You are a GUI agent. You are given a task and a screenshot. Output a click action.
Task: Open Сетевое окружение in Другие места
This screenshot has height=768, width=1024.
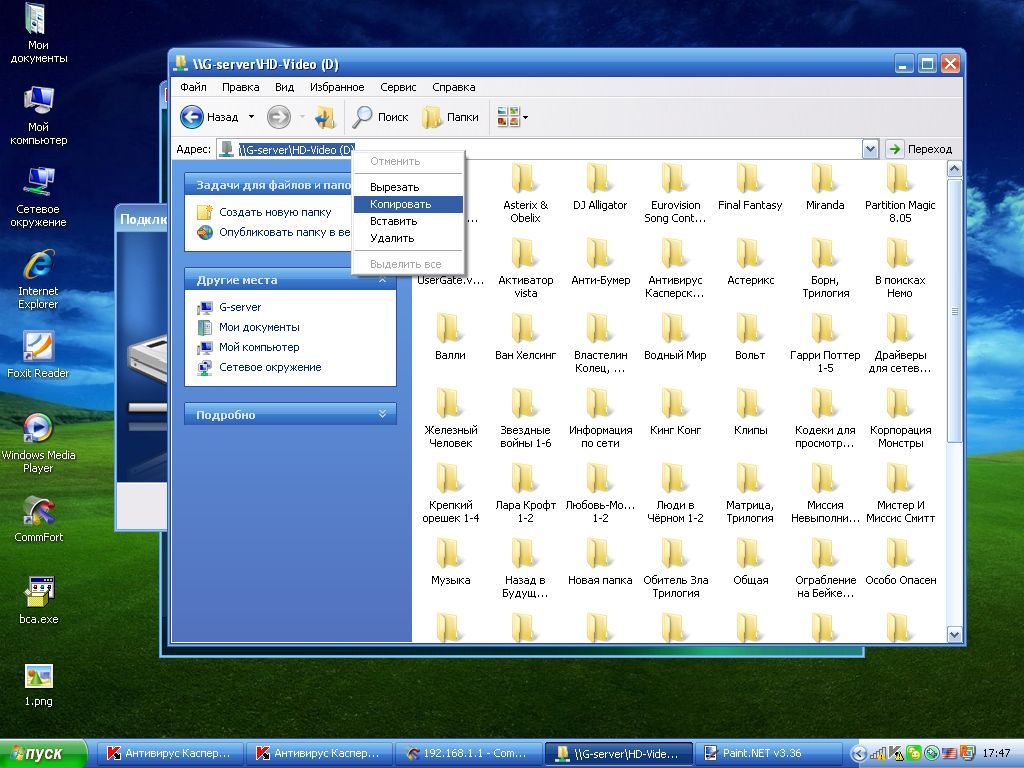point(270,367)
